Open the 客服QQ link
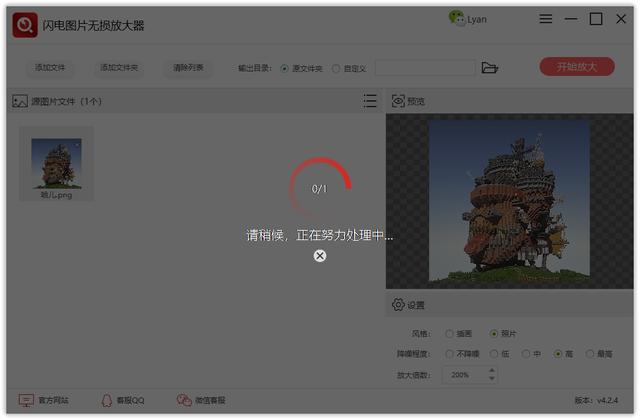The image size is (640, 420). pyautogui.click(x=131, y=400)
